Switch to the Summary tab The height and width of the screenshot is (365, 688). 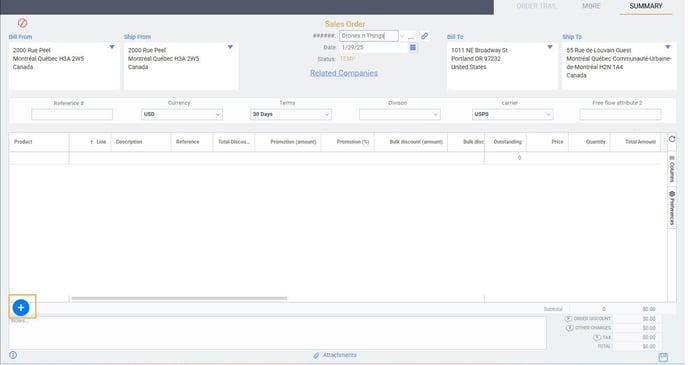(646, 6)
